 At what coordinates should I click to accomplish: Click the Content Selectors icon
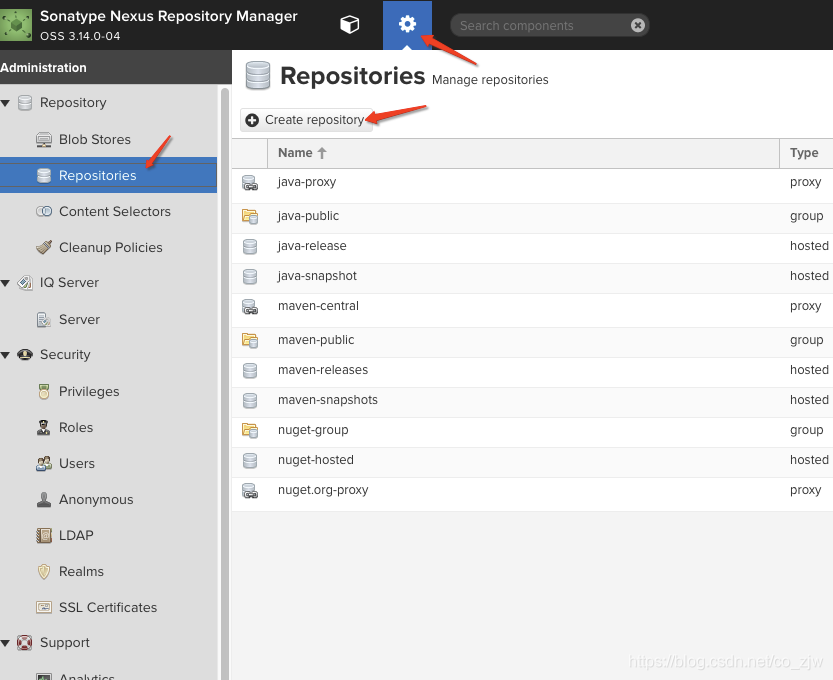pos(44,211)
